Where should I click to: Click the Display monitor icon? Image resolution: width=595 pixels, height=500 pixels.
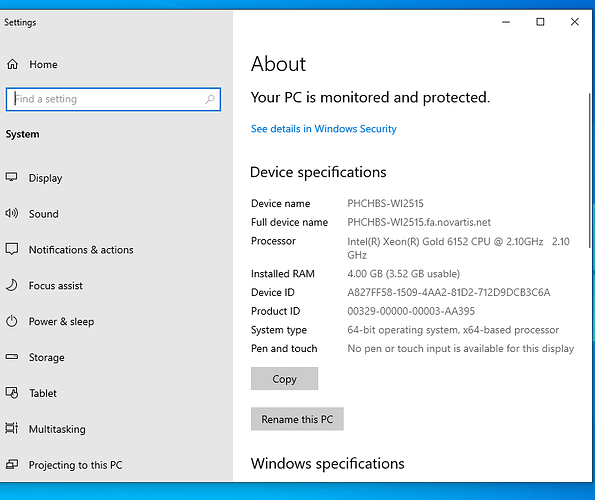[11, 177]
